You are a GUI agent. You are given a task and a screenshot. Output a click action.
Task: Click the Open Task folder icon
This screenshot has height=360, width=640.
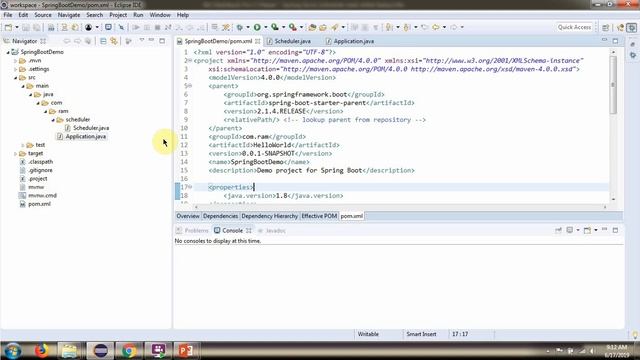coord(323,27)
